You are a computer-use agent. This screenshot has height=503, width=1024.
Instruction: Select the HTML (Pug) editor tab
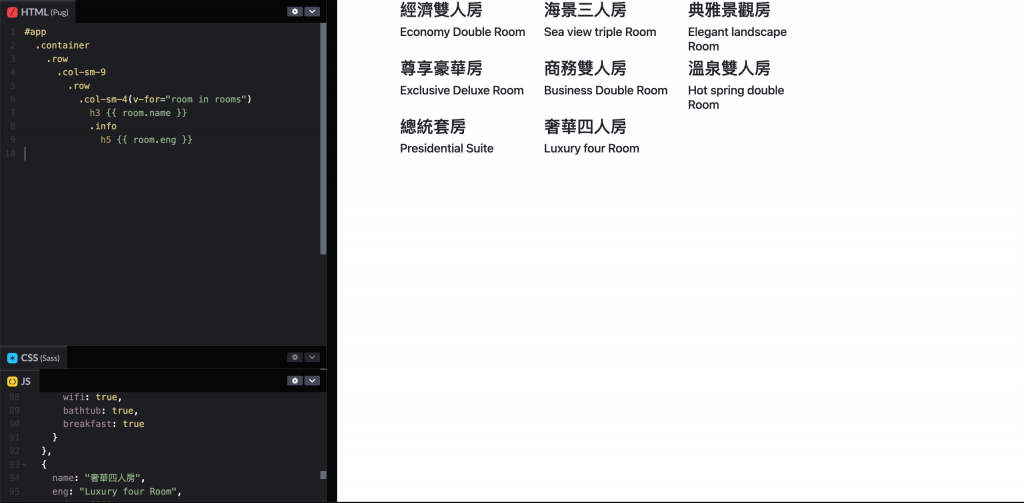[38, 12]
